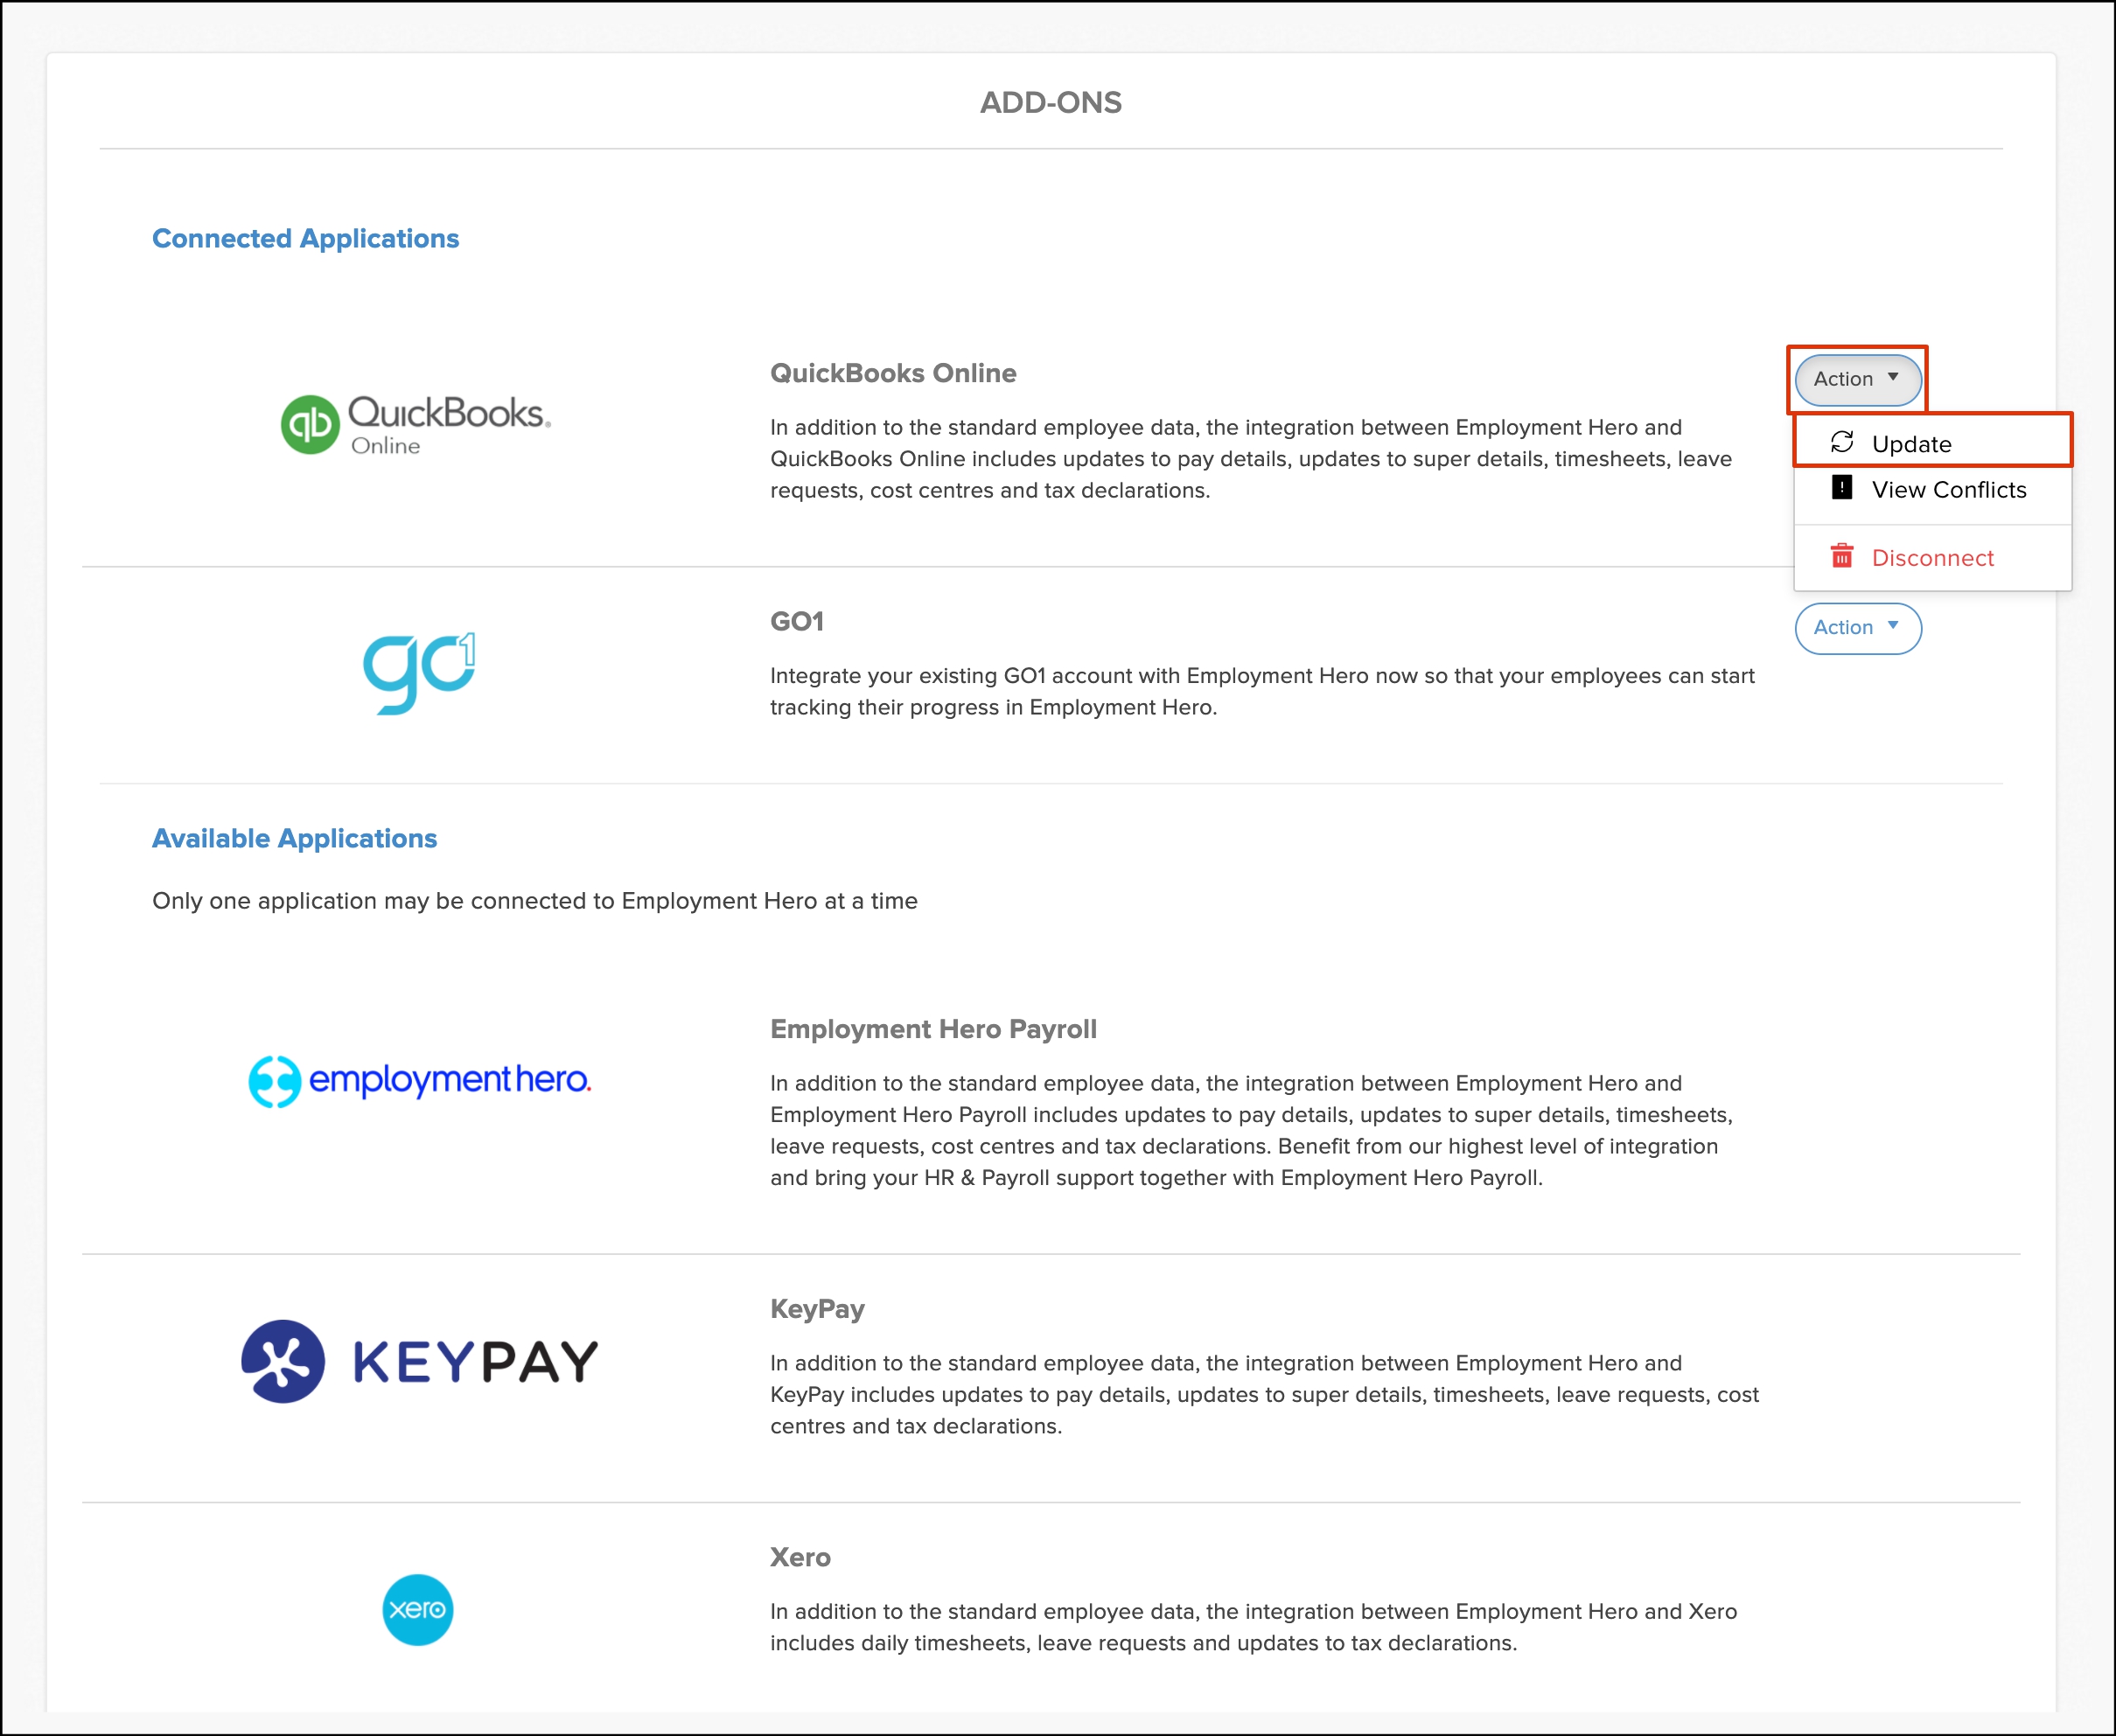Click the KeyPay logo

tap(420, 1361)
